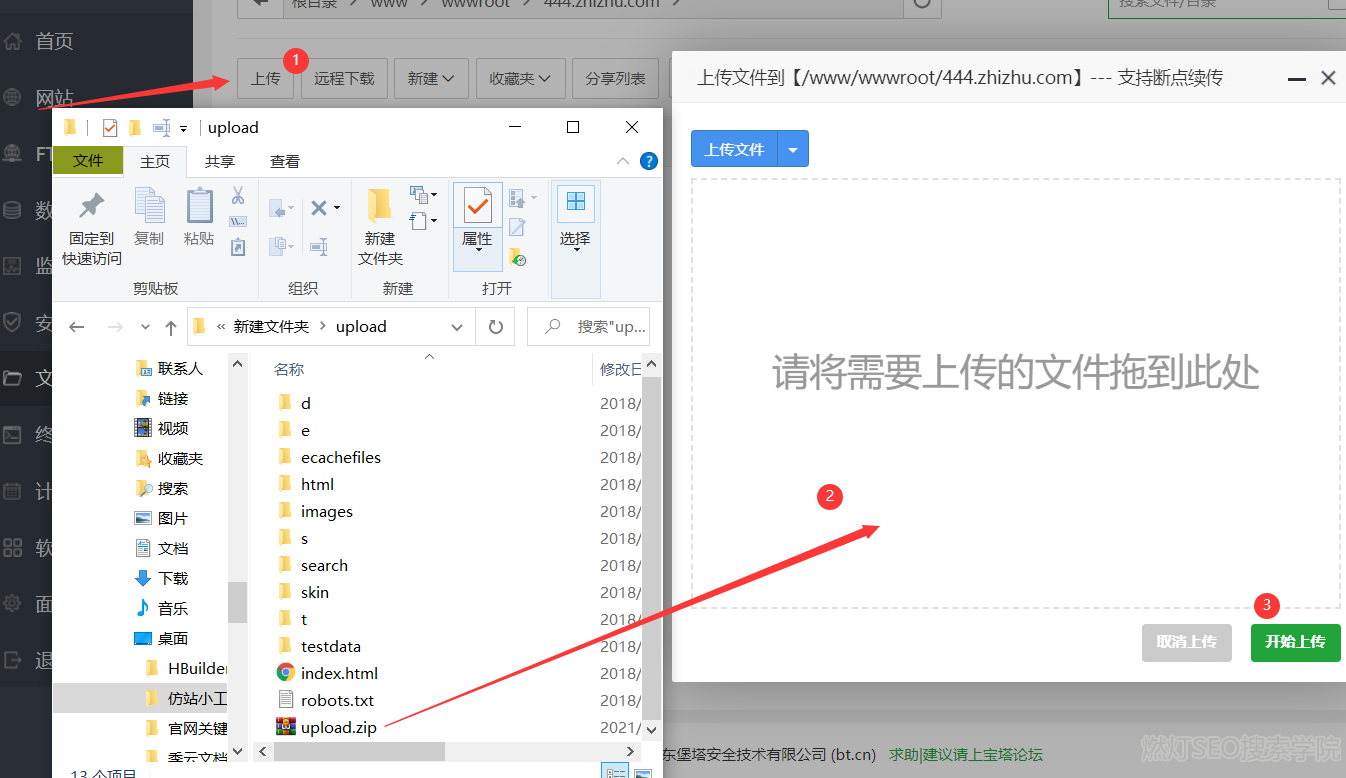
Task: Click the 远程下载 button
Action: [x=344, y=78]
